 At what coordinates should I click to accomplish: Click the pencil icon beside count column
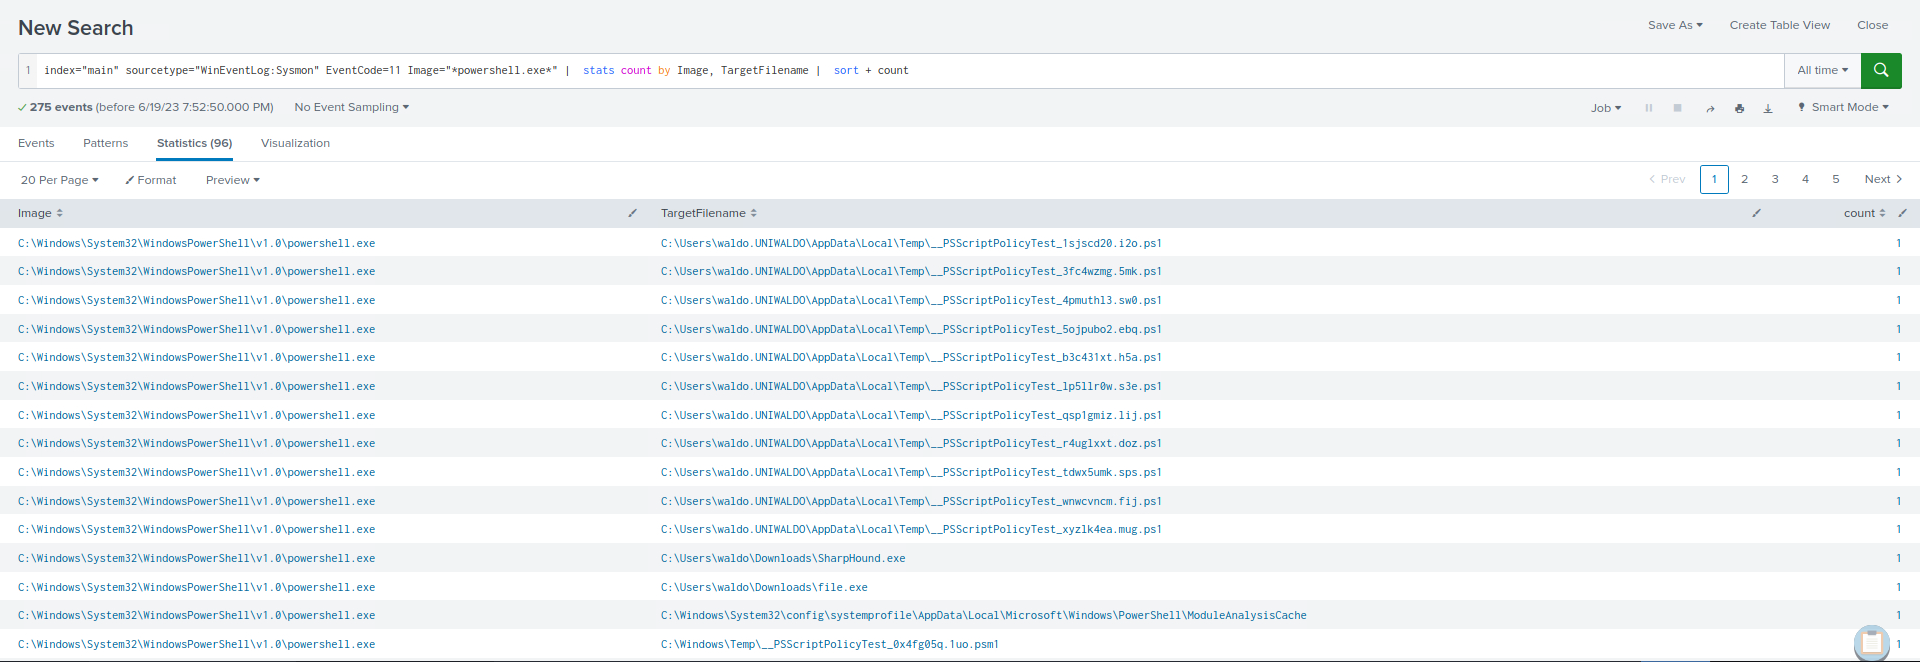click(x=1902, y=213)
